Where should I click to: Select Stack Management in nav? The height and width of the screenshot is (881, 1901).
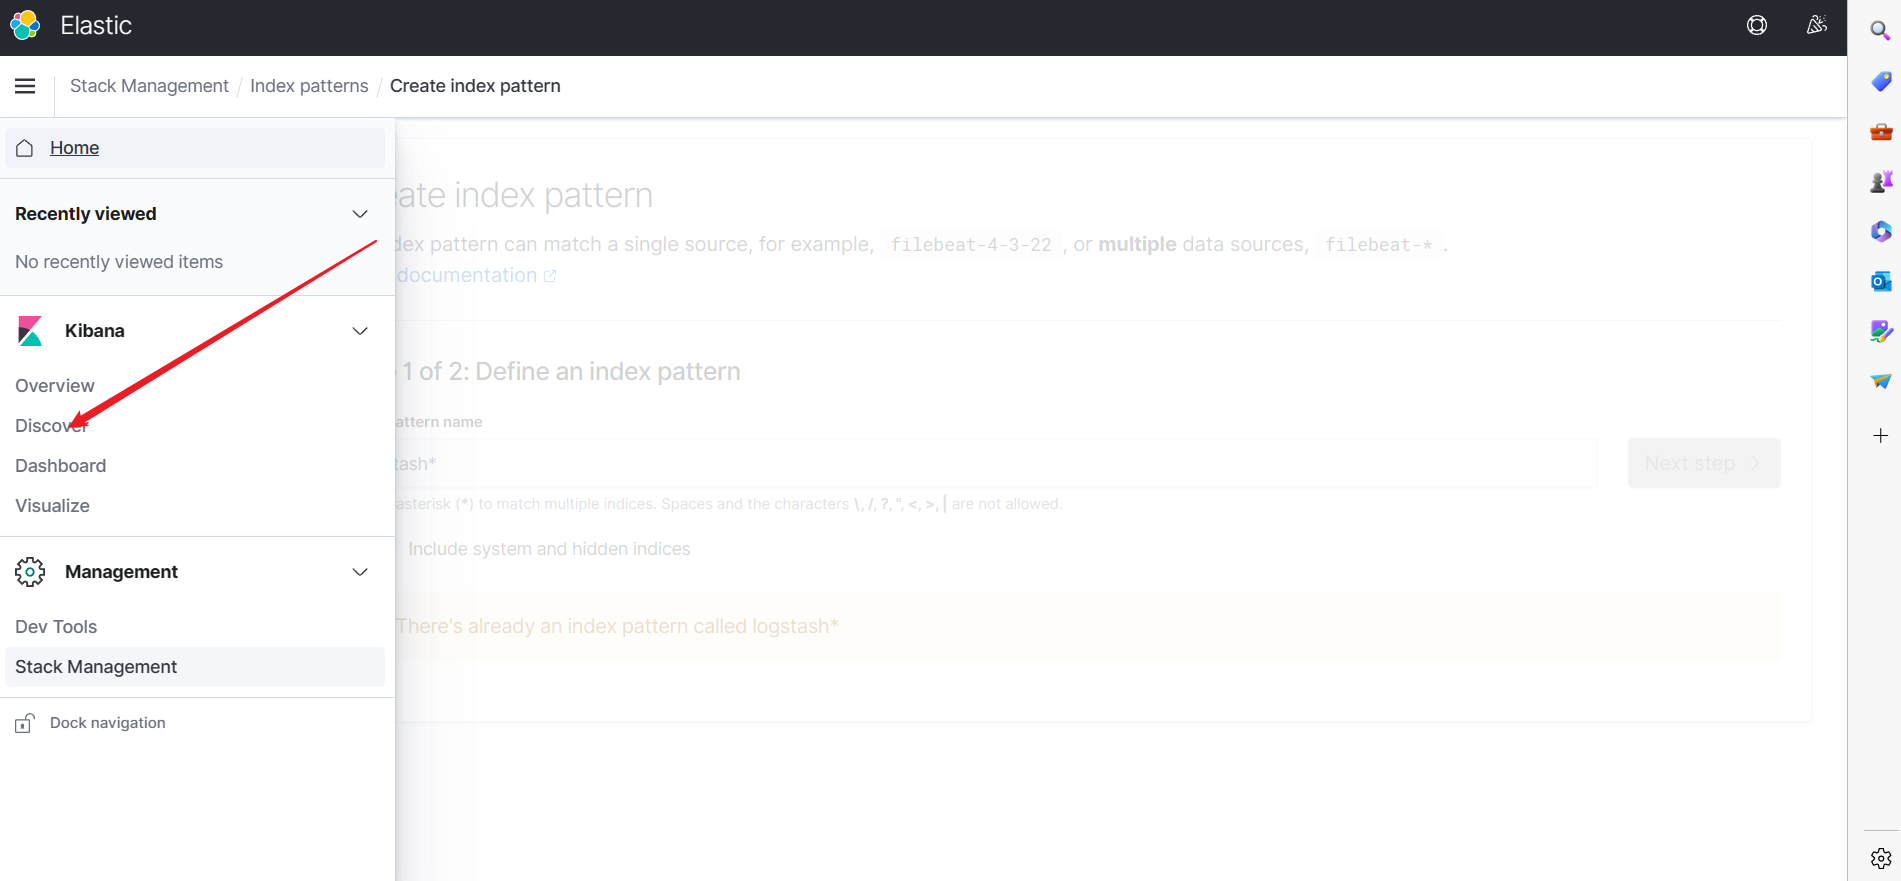[x=195, y=667]
